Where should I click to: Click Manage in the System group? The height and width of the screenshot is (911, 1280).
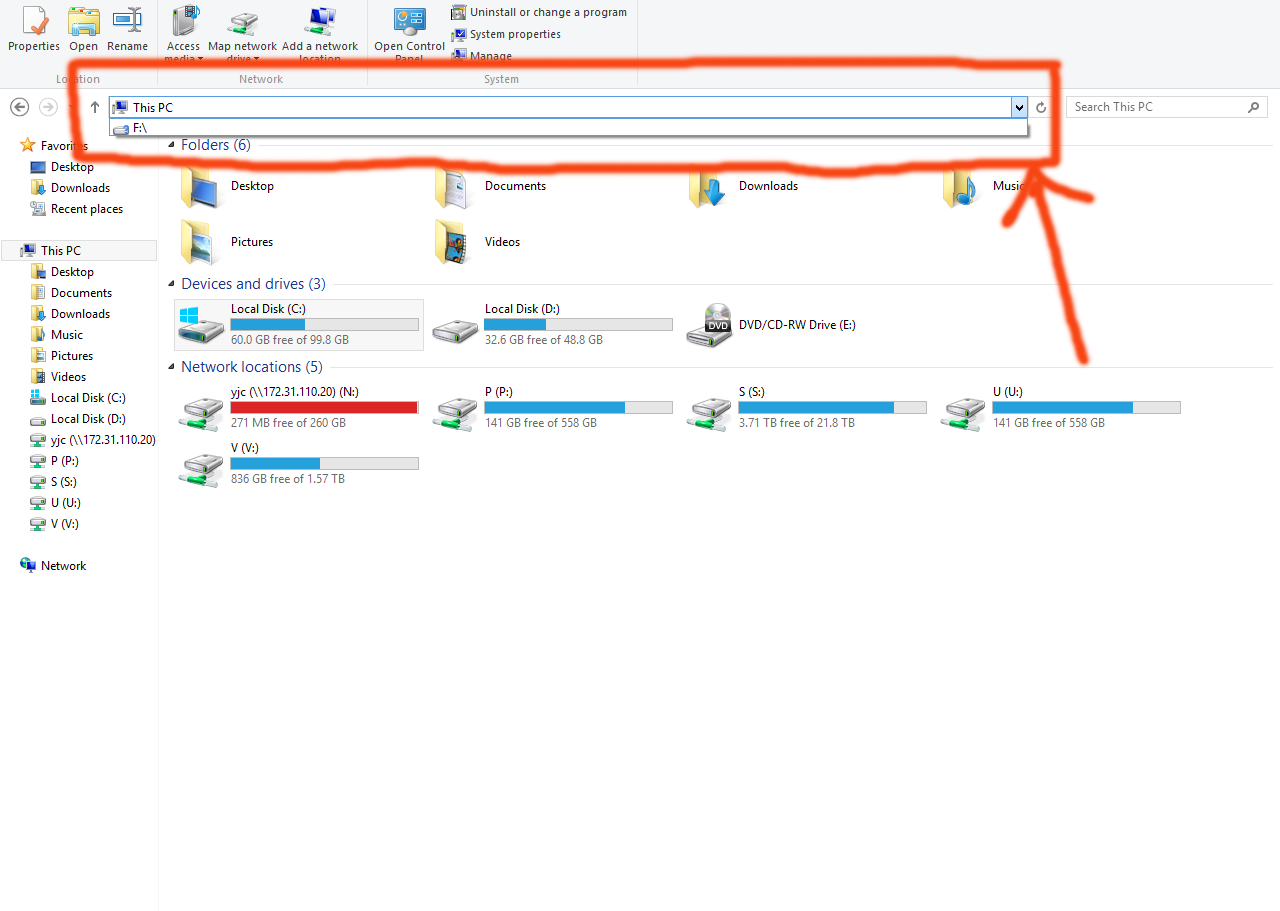[482, 56]
